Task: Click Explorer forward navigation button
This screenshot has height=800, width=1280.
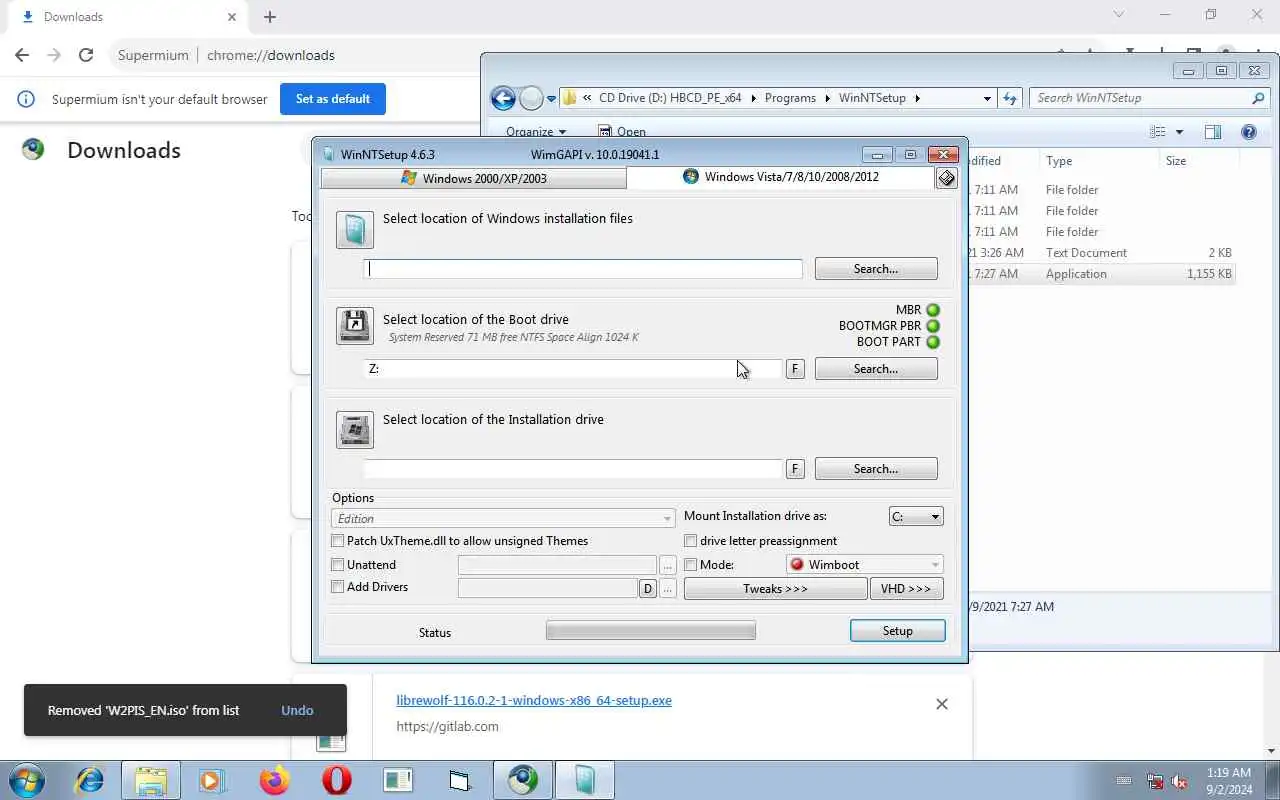Action: [x=531, y=98]
